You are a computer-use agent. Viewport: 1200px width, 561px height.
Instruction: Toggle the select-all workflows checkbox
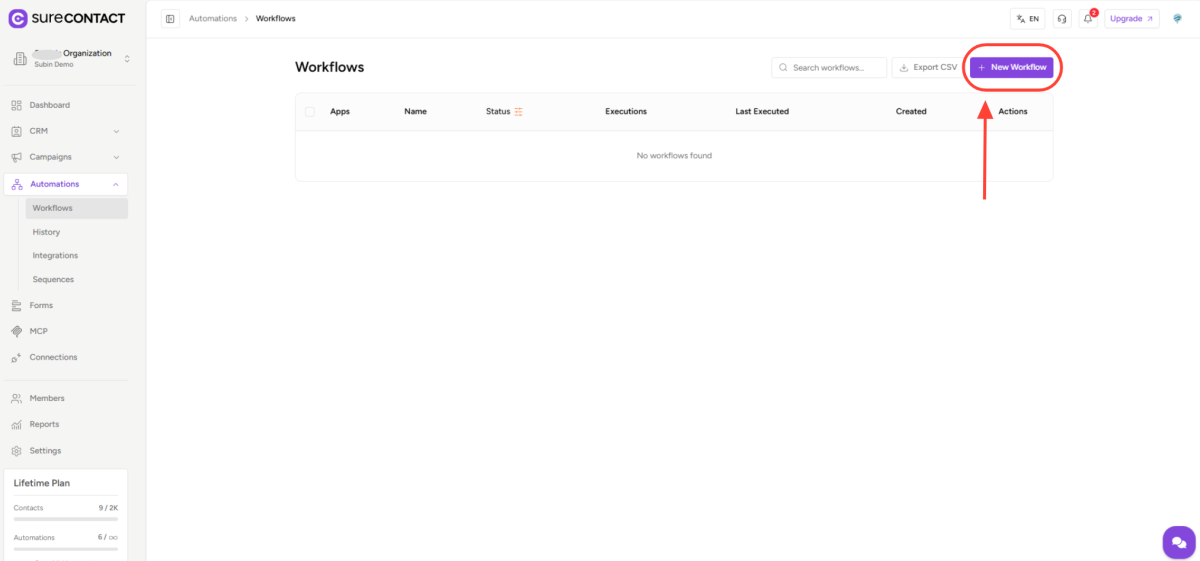(x=310, y=112)
